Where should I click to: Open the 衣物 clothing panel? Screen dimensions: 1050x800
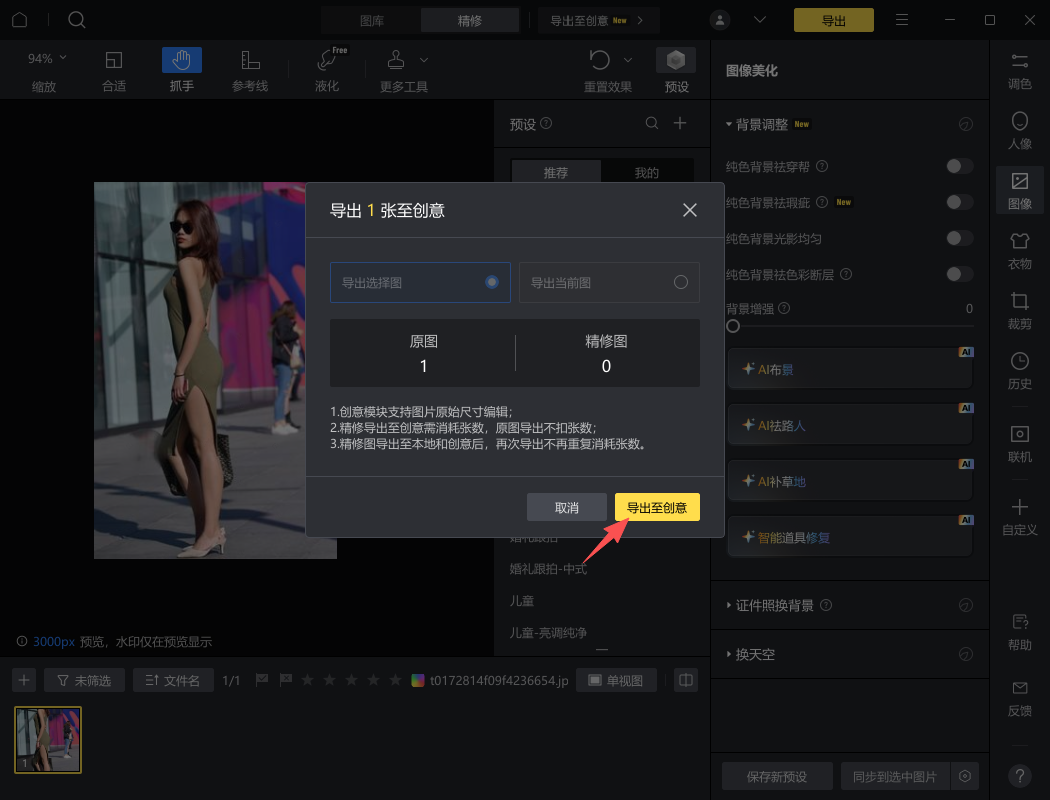coord(1019,250)
